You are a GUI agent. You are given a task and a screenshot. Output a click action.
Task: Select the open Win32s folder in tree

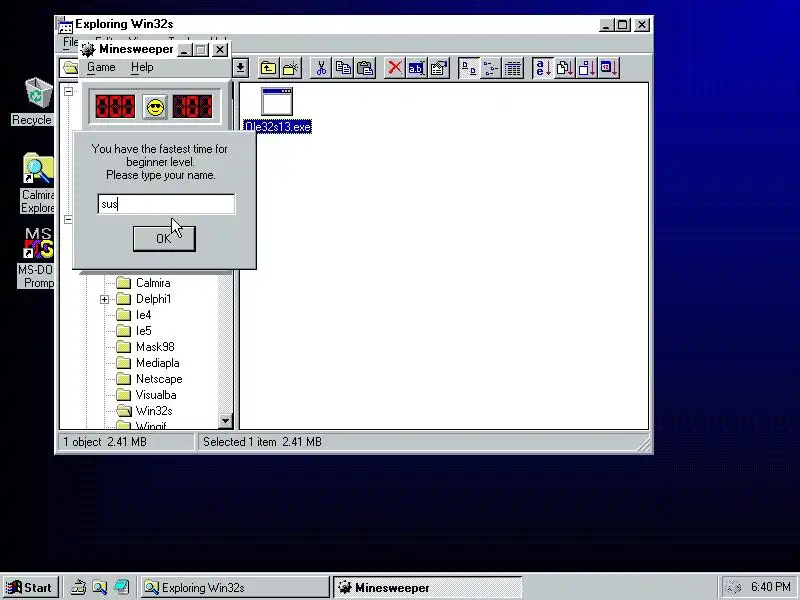pyautogui.click(x=154, y=411)
